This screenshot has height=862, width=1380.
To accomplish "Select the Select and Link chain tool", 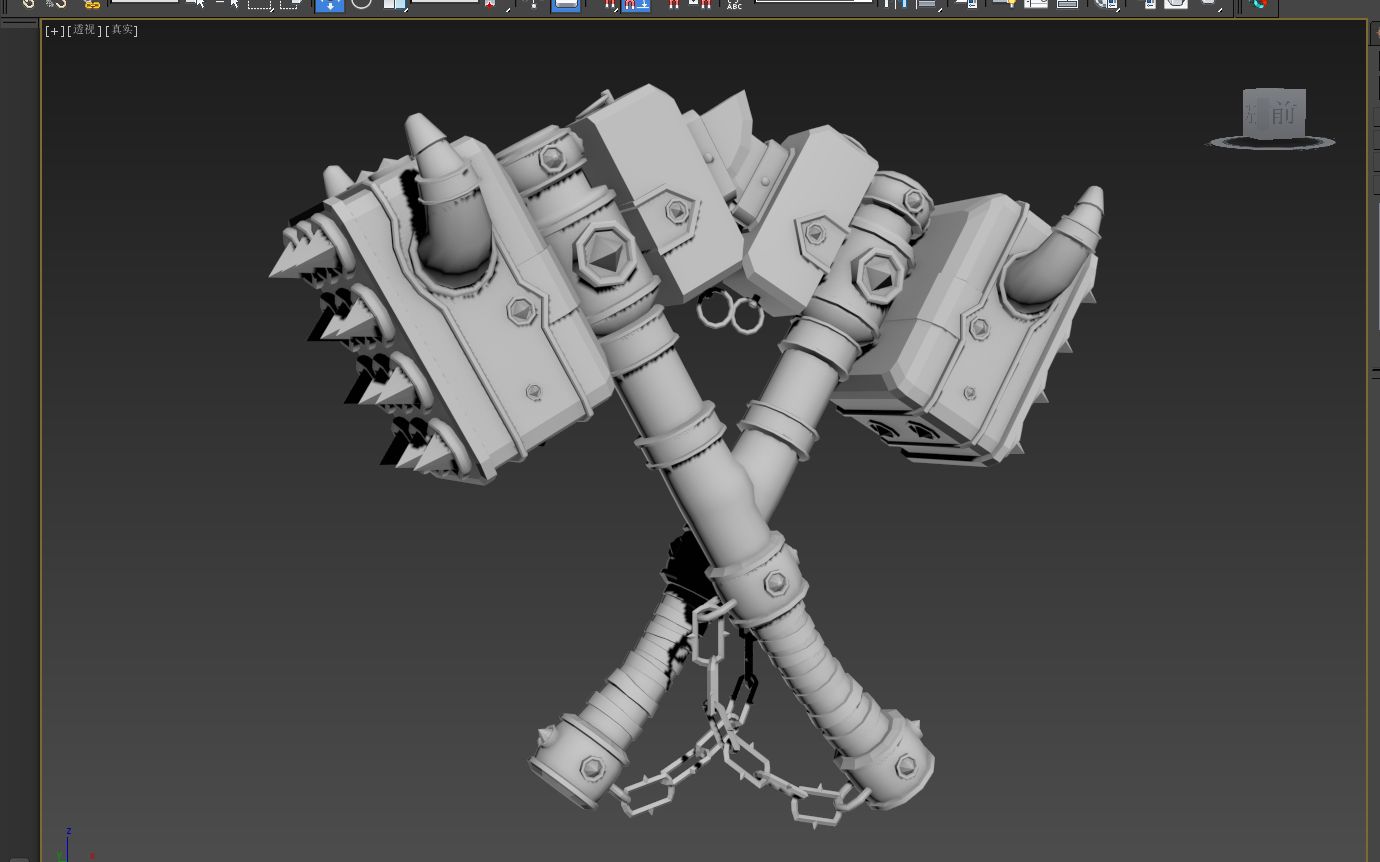I will [29, 4].
